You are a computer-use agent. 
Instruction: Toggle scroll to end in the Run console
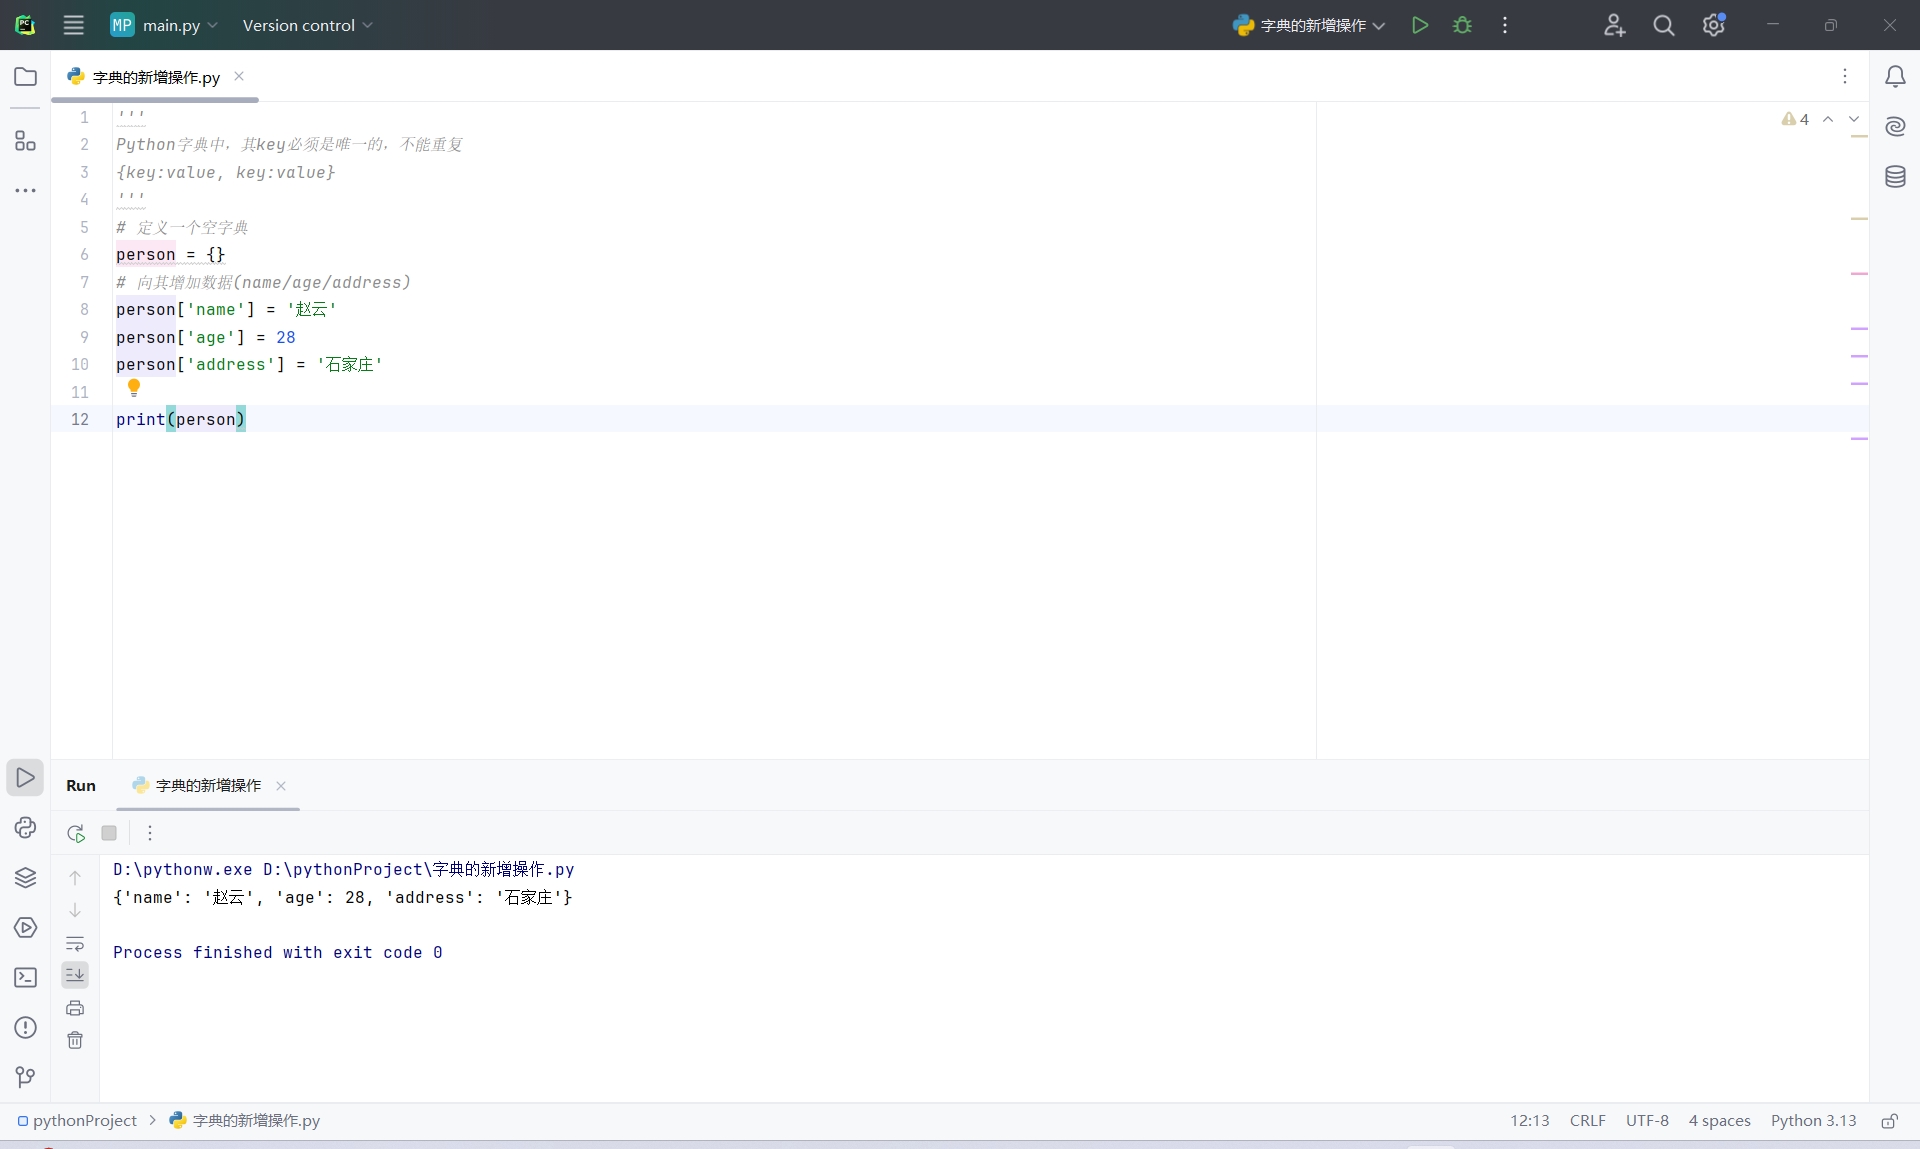point(75,975)
